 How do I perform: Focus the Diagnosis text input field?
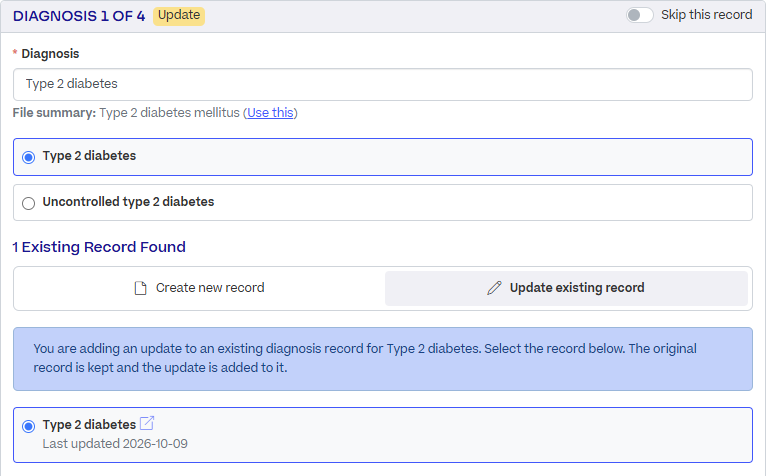point(383,84)
